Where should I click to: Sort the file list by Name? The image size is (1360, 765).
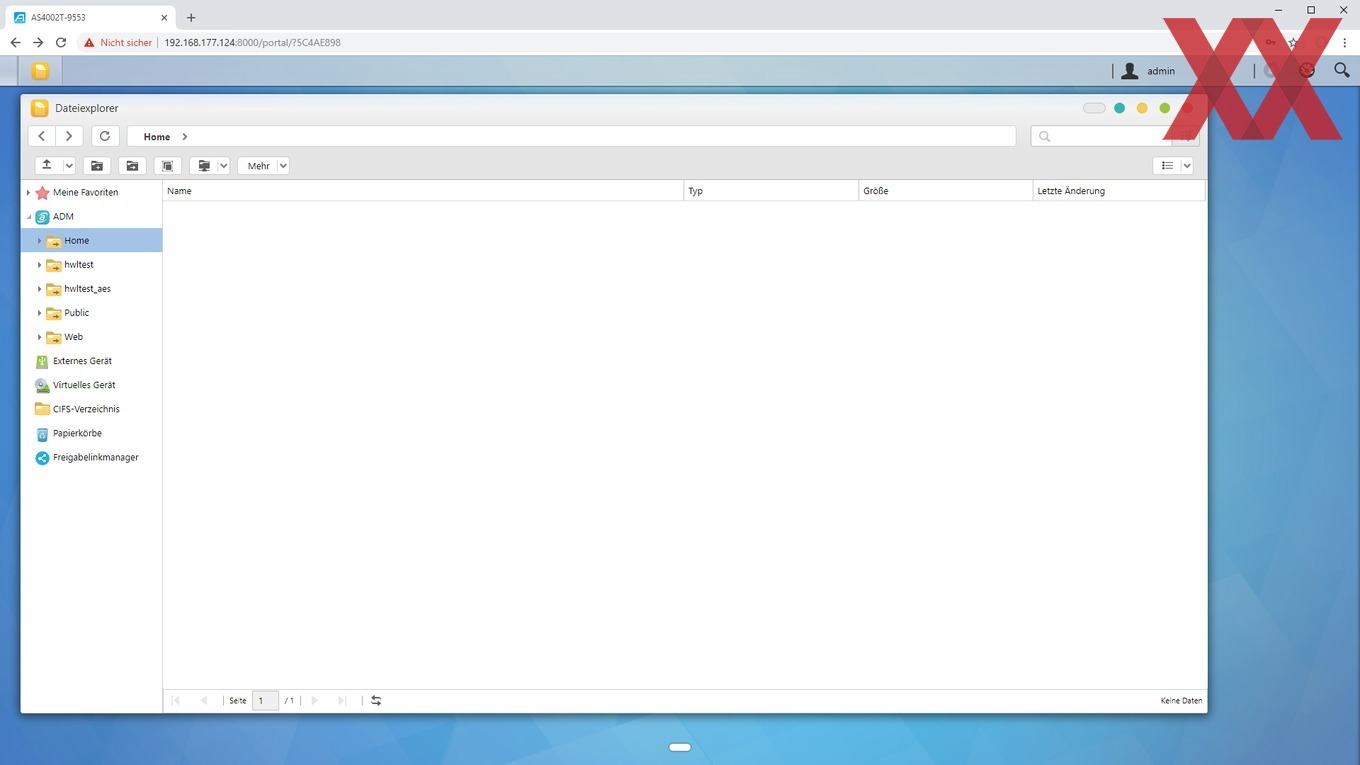coord(423,191)
